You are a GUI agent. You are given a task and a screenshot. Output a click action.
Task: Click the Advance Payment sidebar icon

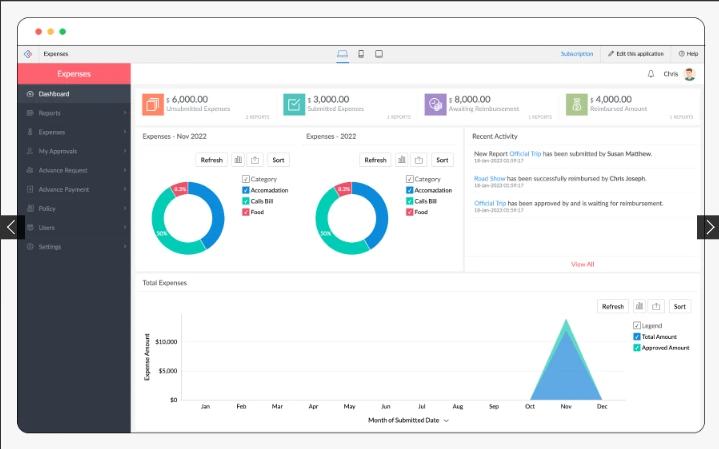click(x=30, y=189)
